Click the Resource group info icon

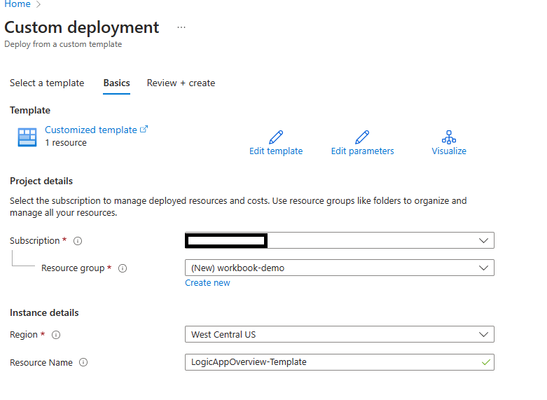(x=122, y=268)
